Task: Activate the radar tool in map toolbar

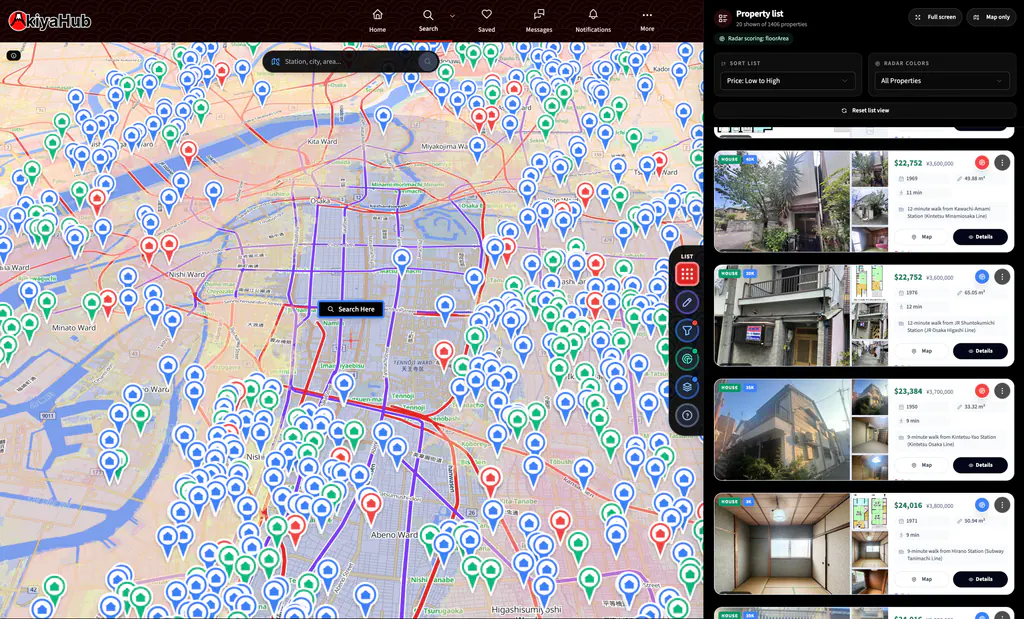Action: tap(686, 358)
